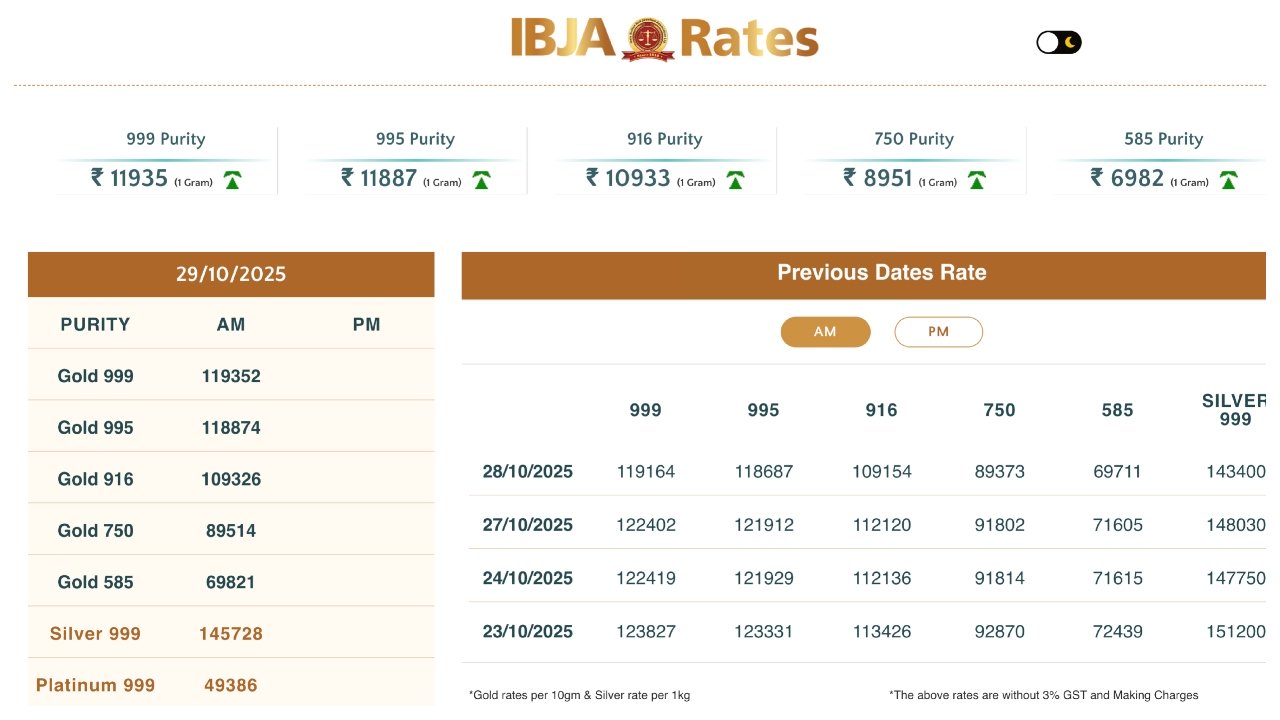Click the 585 Purity green up arrow
The height and width of the screenshot is (720, 1280).
tap(1228, 180)
